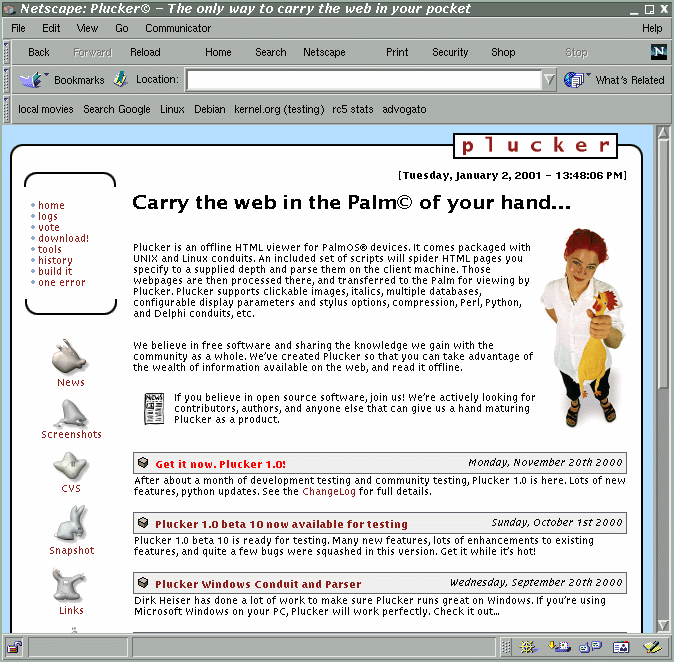The width and height of the screenshot is (674, 662).
Task: Click the scrollbar down arrow
Action: (x=663, y=625)
